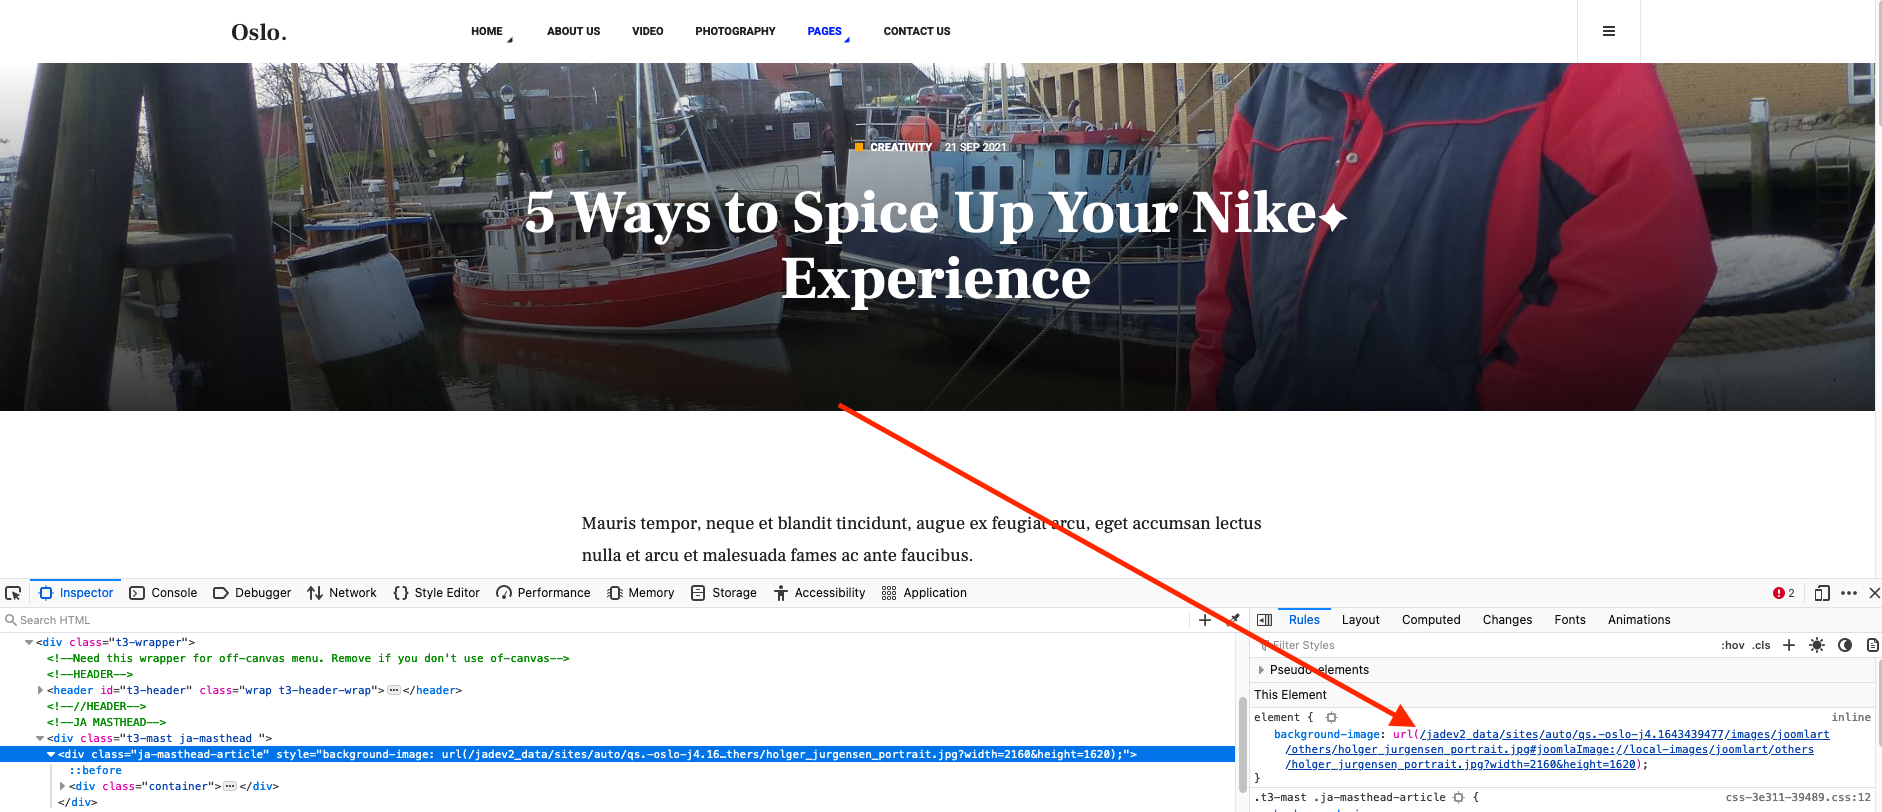Select the Rules sidebar tab
The width and height of the screenshot is (1882, 812).
point(1304,620)
